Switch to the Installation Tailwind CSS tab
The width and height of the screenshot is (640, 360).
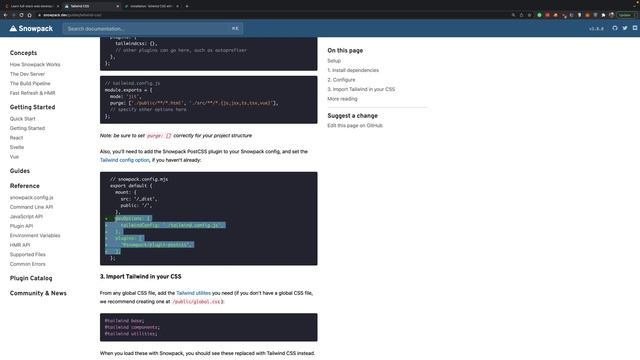point(151,6)
